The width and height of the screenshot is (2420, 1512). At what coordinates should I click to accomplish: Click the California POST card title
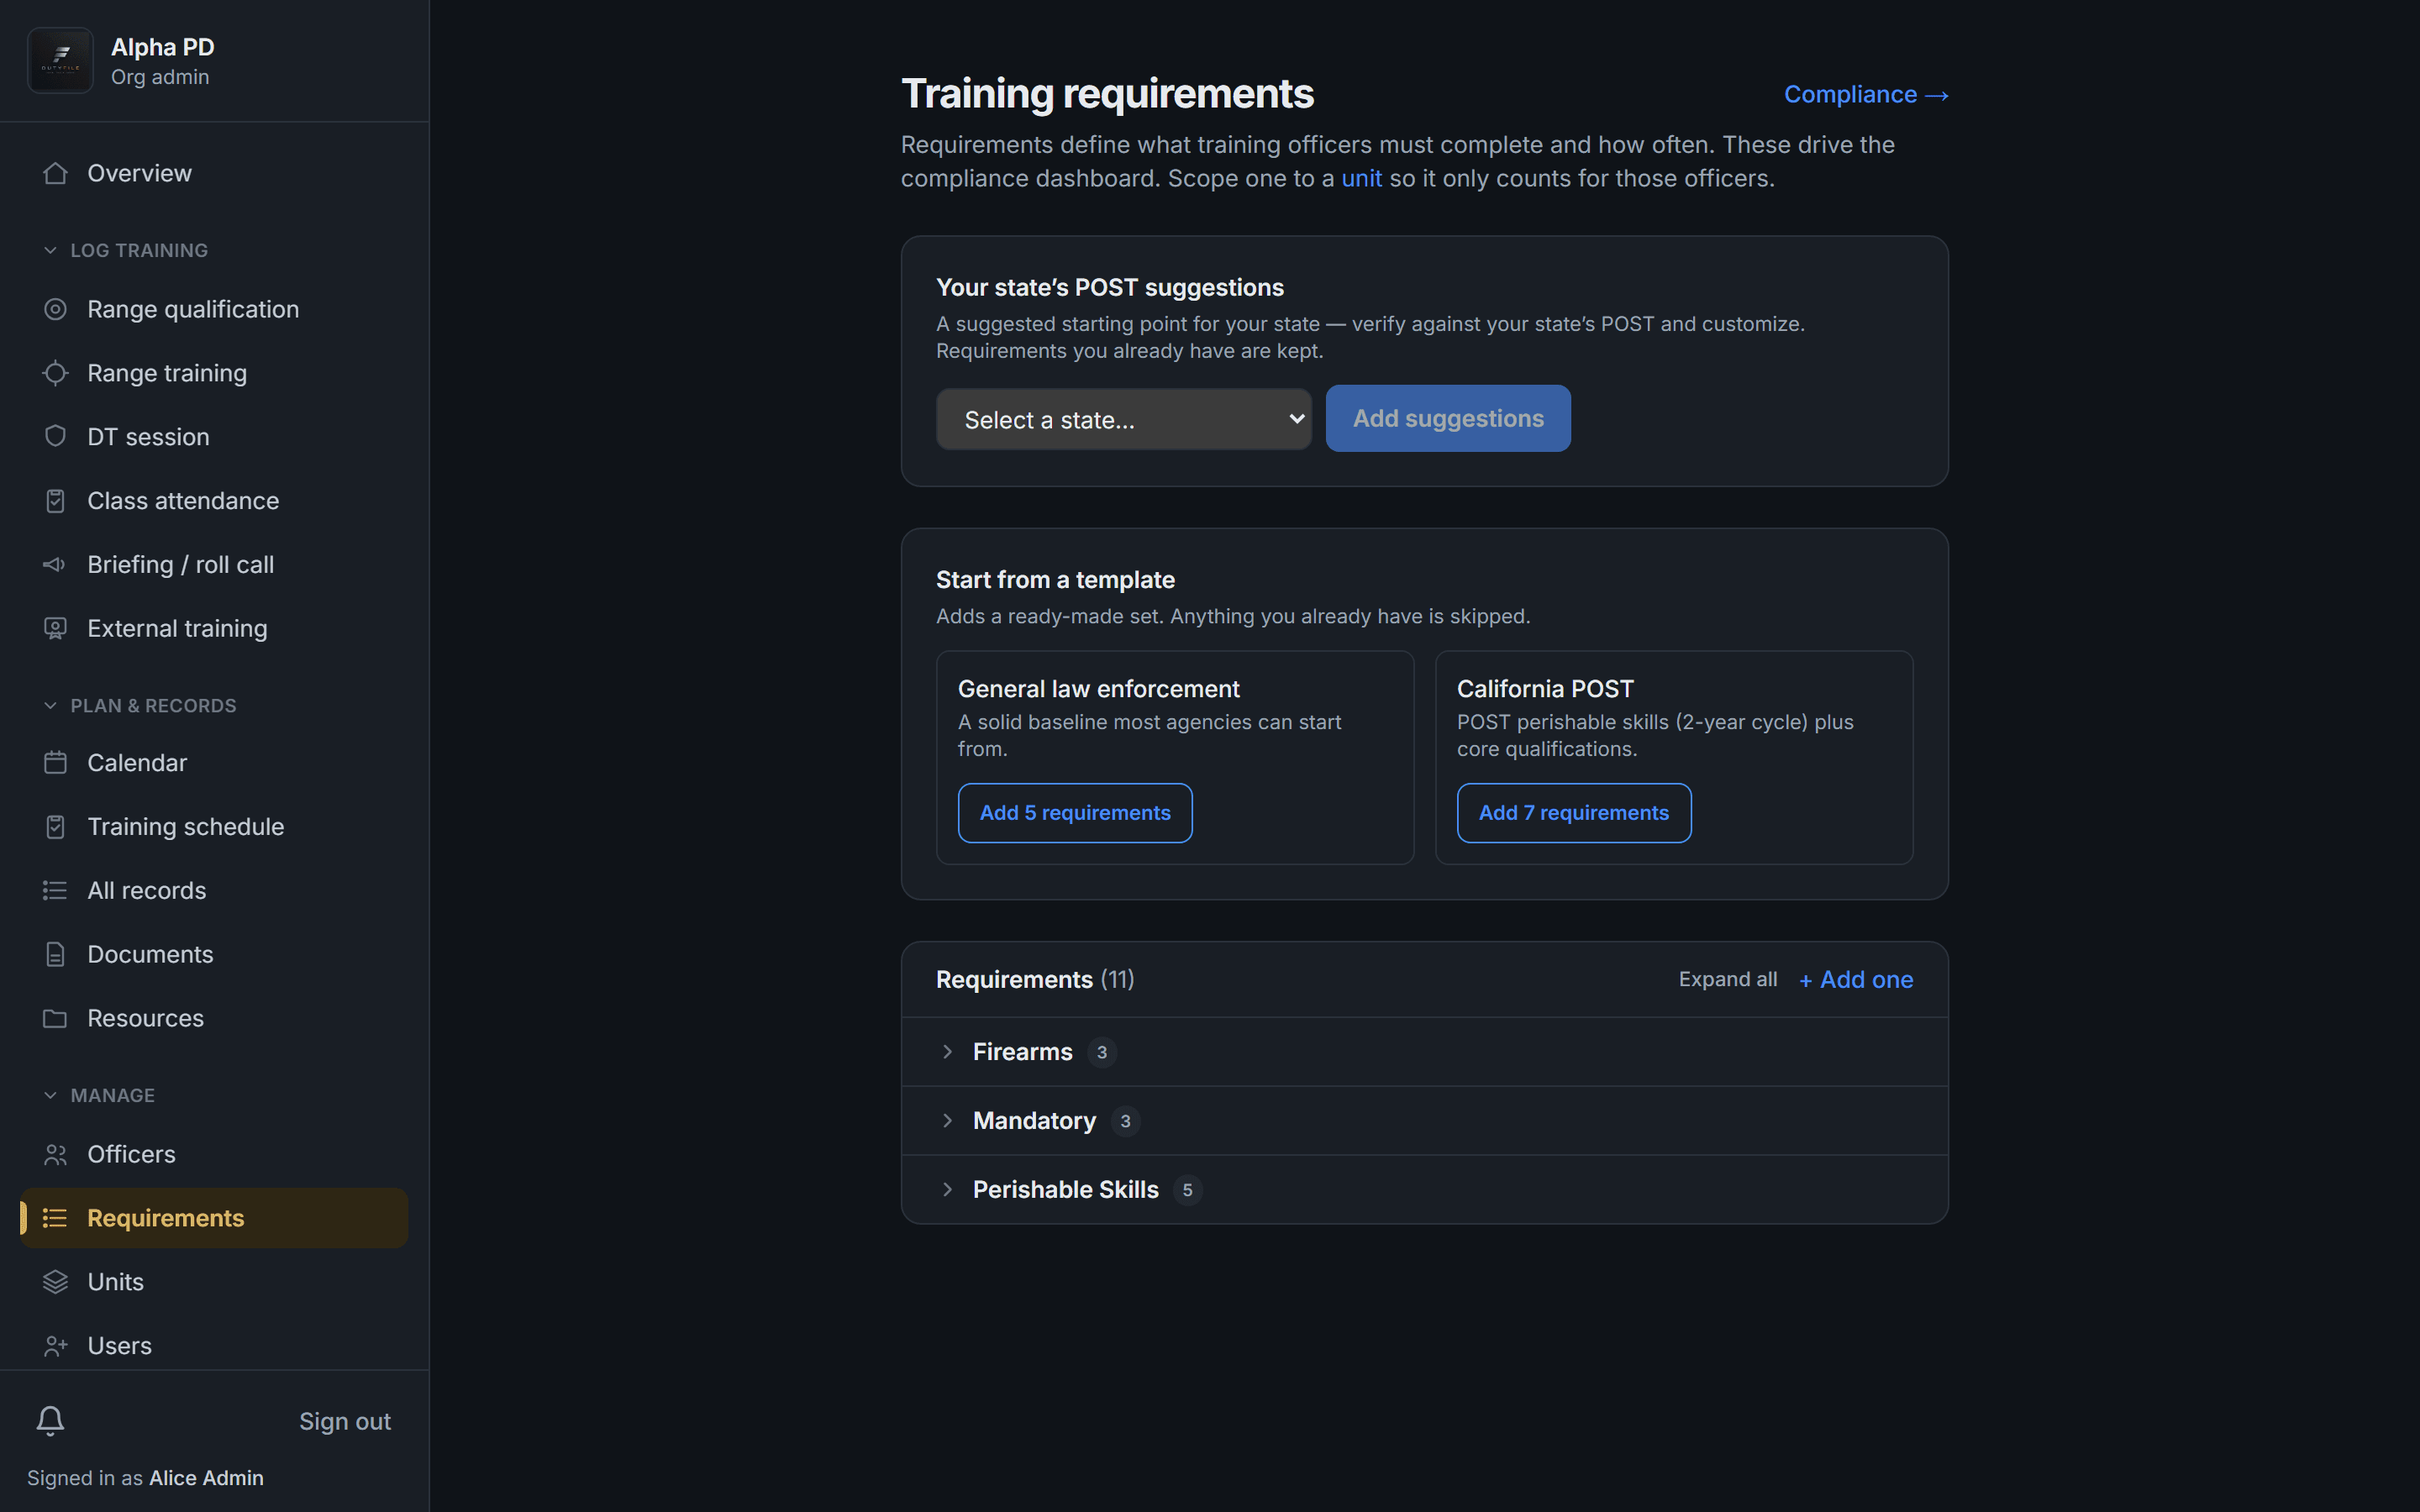point(1545,689)
